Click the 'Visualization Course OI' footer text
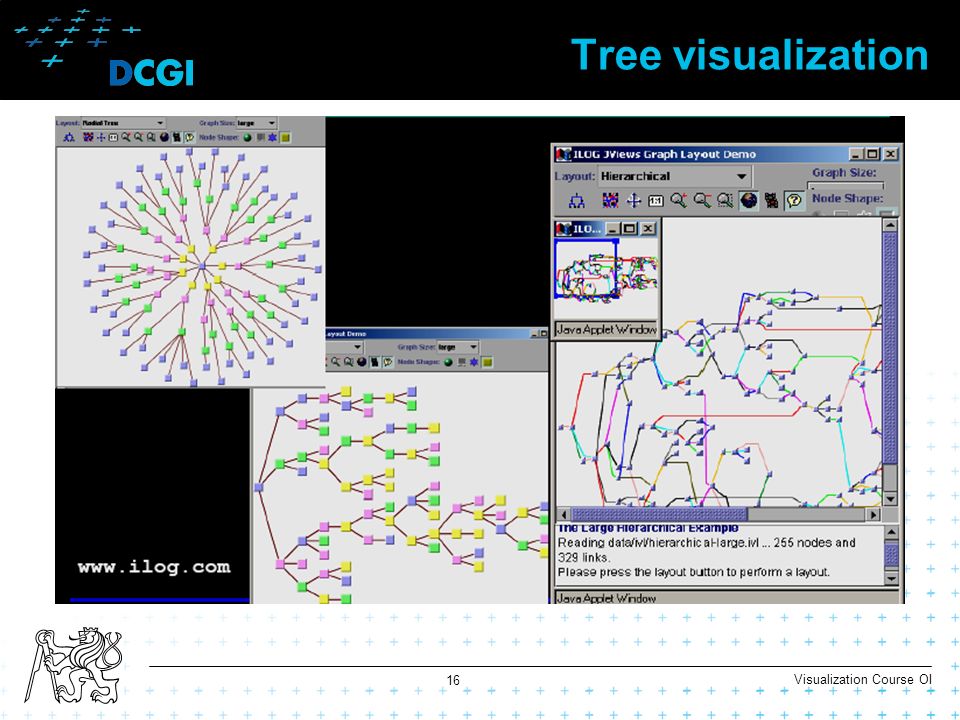960x720 pixels. click(x=862, y=679)
